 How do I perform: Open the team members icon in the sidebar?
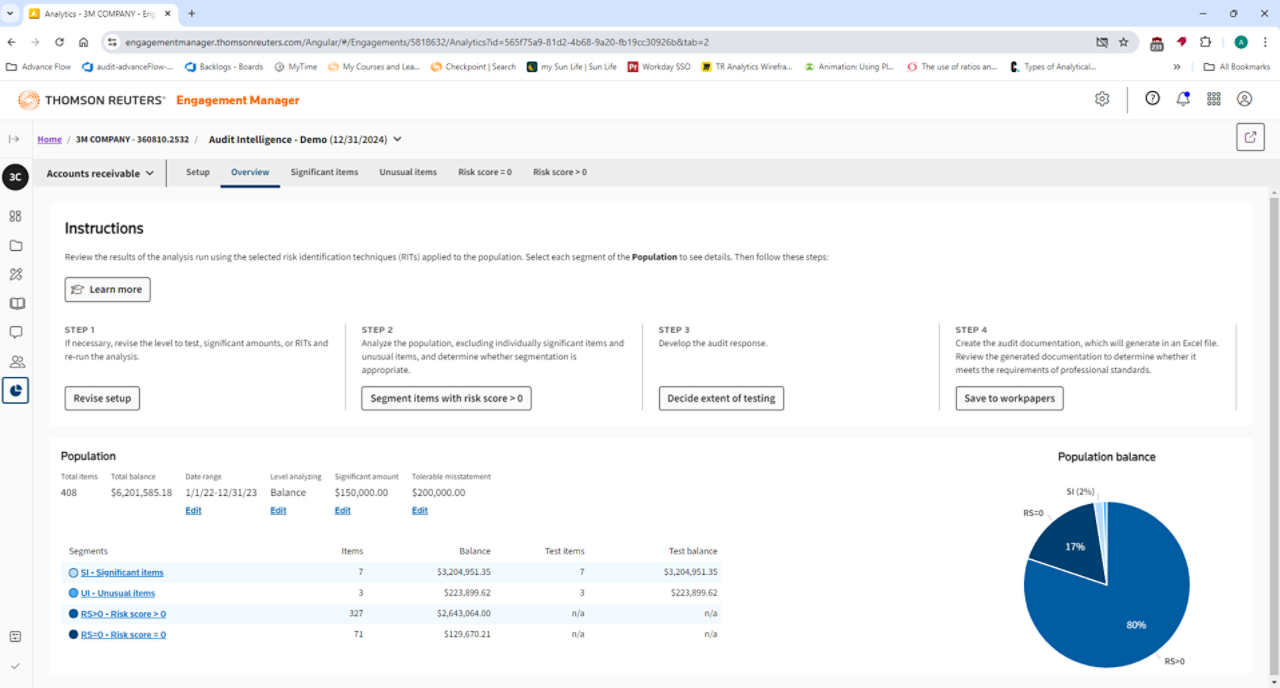pos(15,361)
